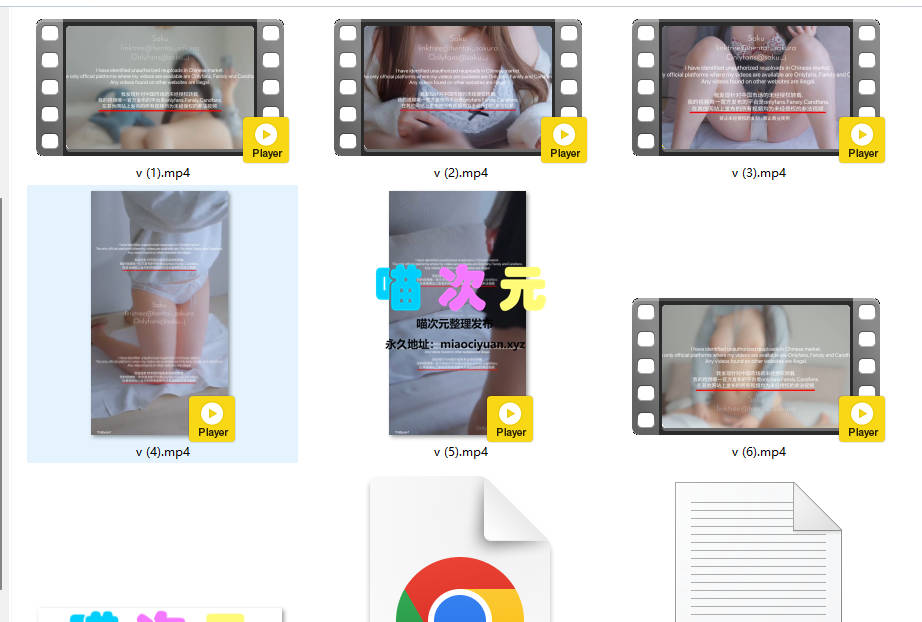
Task: Select the v (2).mp4 video thumbnail
Action: pos(458,88)
